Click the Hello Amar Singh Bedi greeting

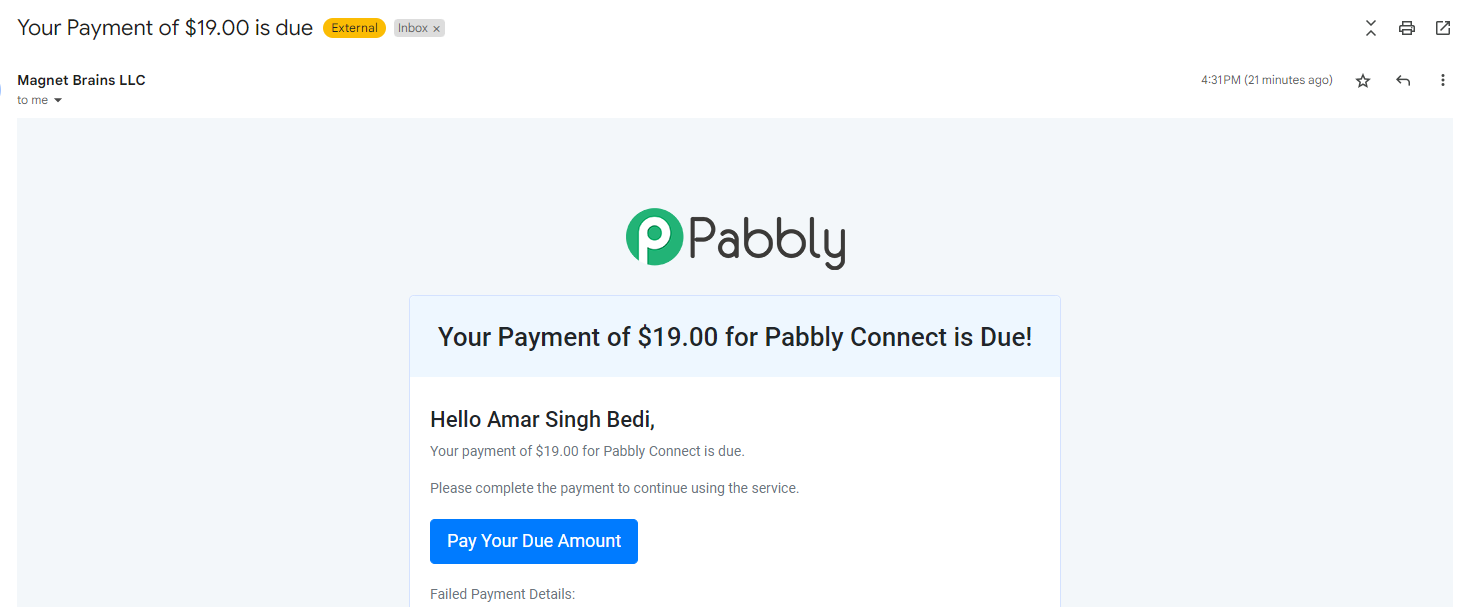pos(542,419)
